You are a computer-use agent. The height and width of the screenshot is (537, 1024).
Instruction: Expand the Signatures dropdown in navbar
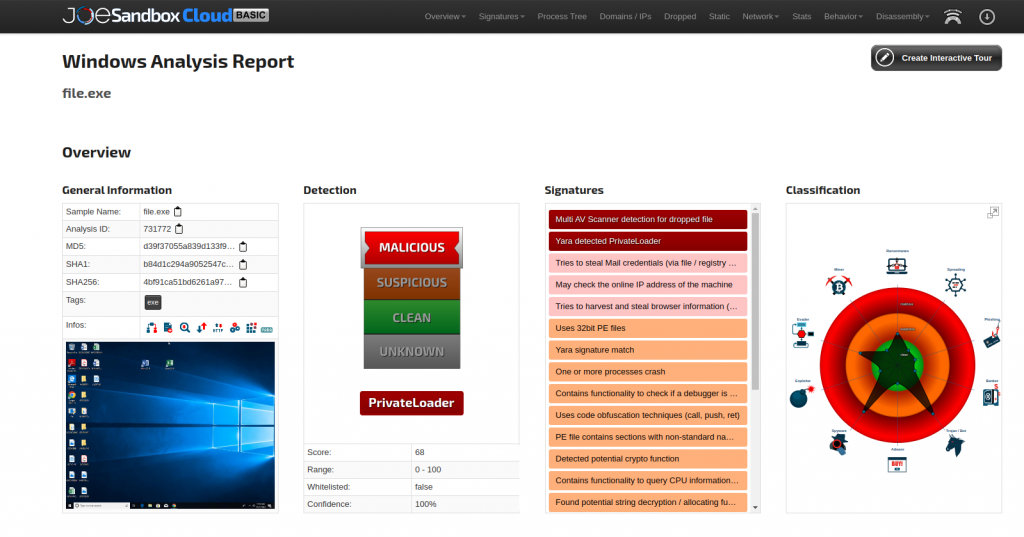pos(502,16)
